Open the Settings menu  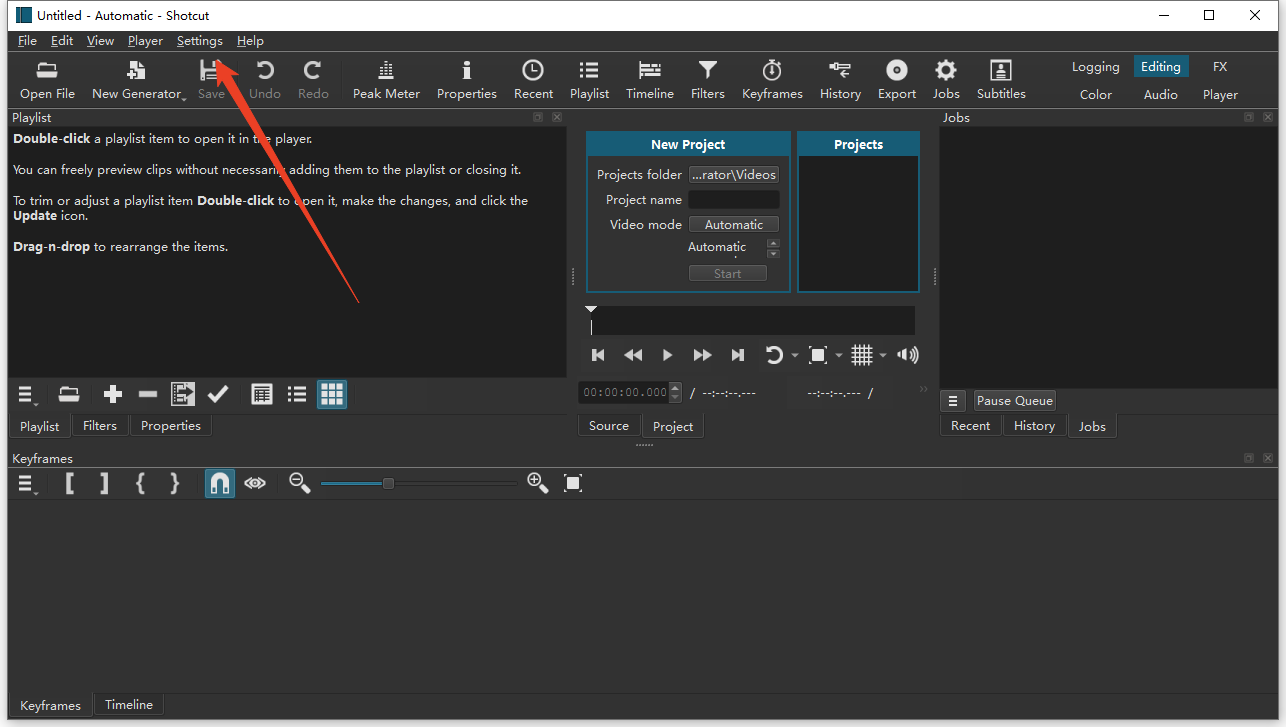tap(199, 41)
